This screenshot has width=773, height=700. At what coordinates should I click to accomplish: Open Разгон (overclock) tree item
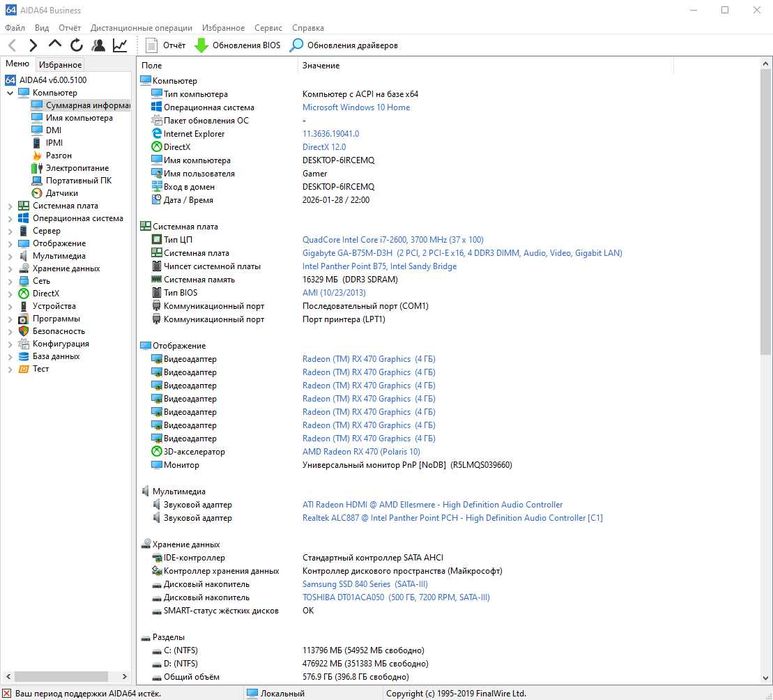click(59, 155)
